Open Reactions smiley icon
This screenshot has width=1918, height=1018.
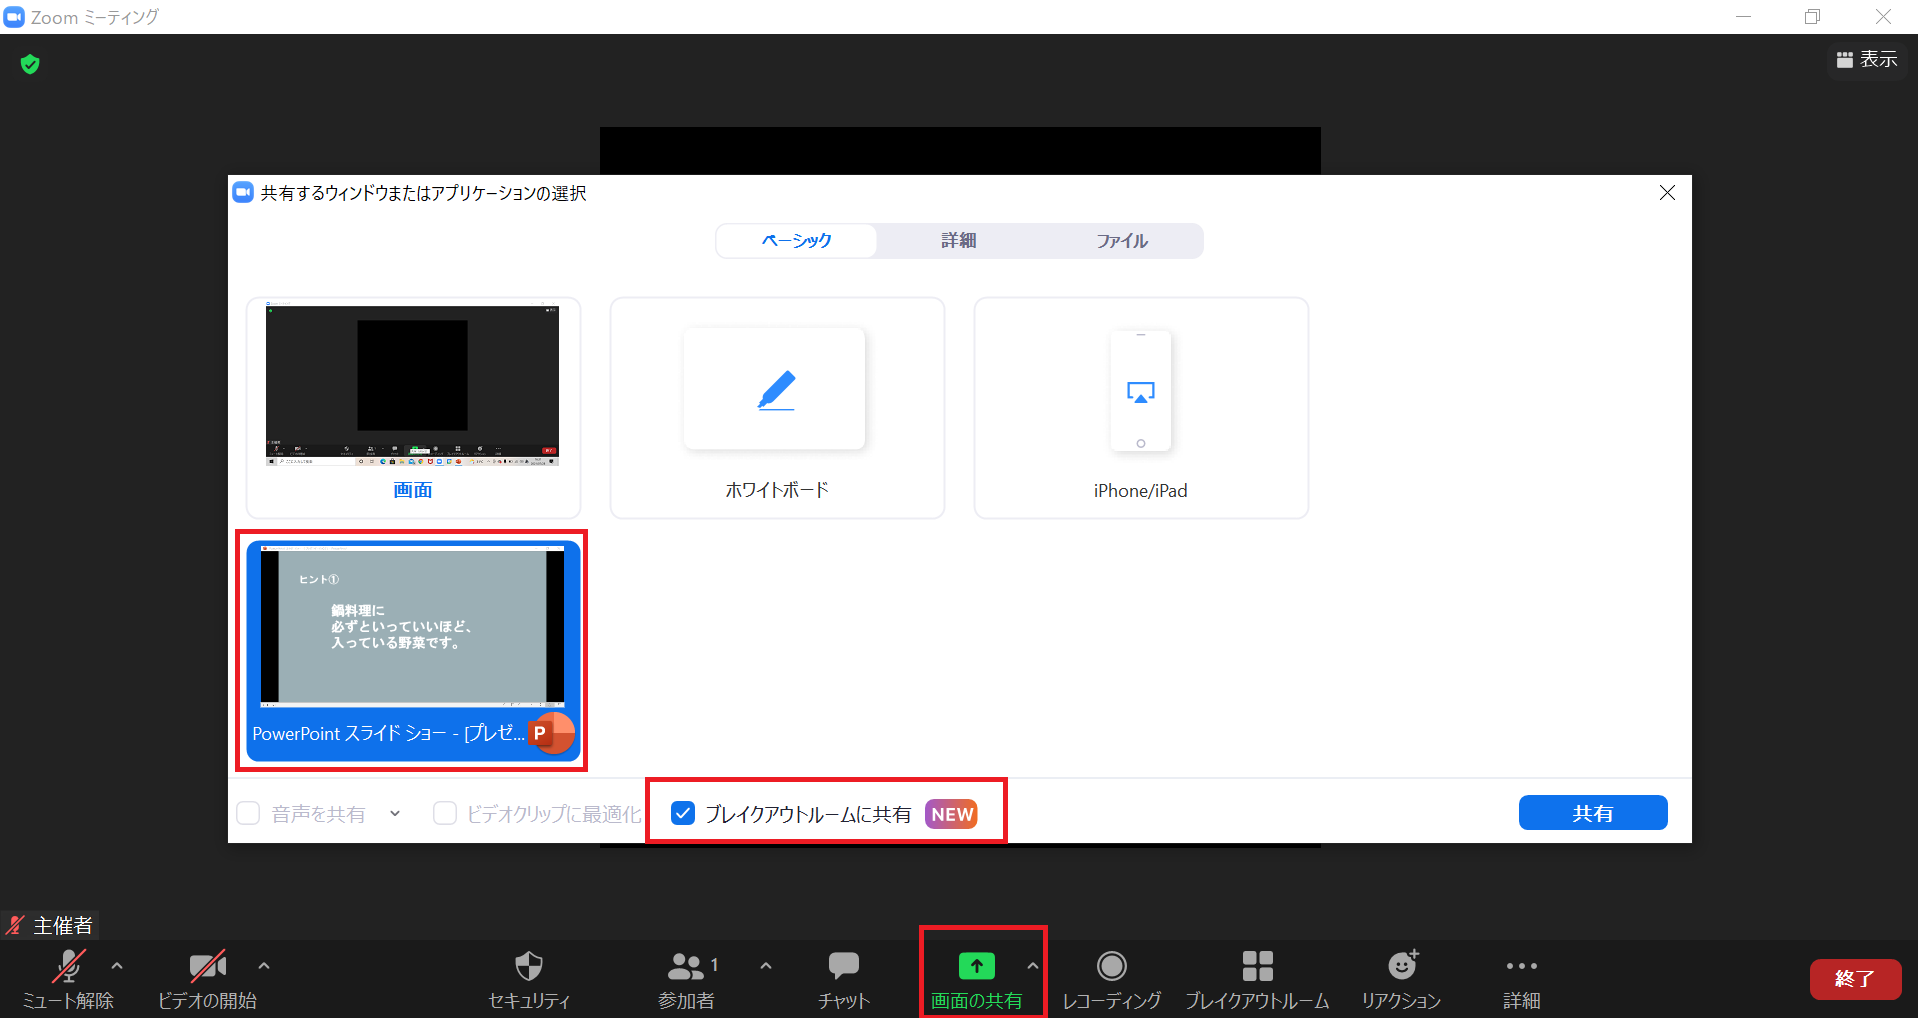click(1402, 966)
